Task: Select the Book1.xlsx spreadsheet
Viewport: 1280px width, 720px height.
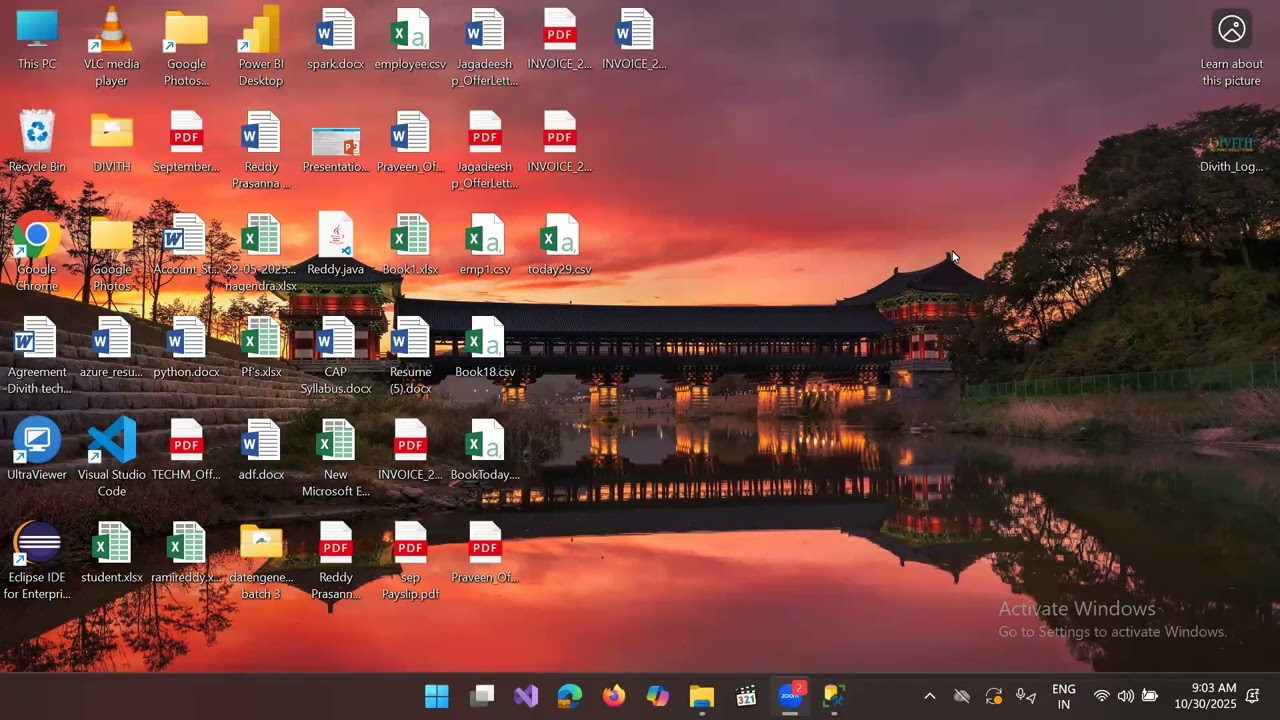Action: click(410, 245)
